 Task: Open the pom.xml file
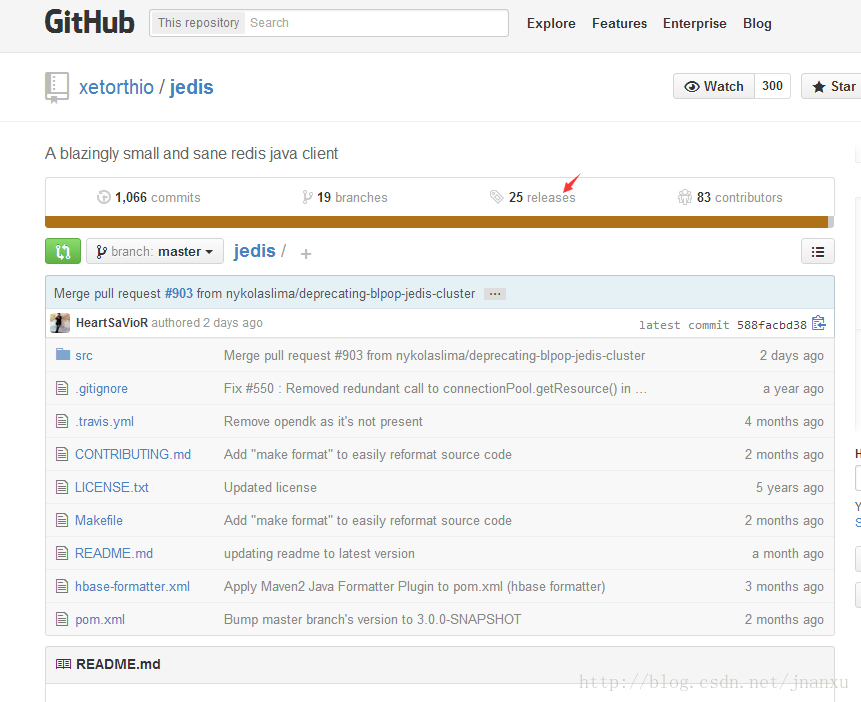[100, 619]
